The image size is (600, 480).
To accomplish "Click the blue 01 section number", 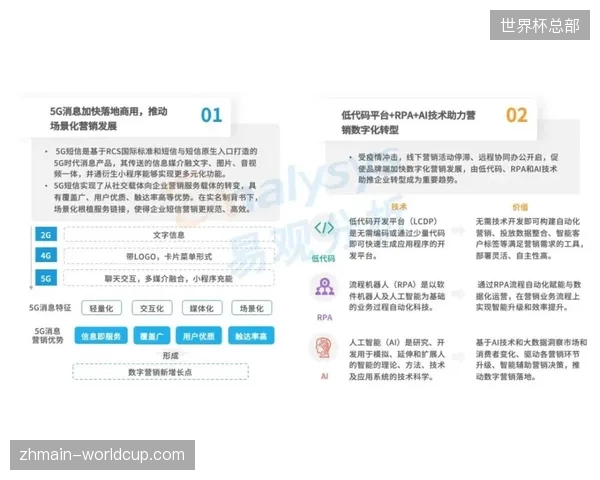I will (x=211, y=115).
